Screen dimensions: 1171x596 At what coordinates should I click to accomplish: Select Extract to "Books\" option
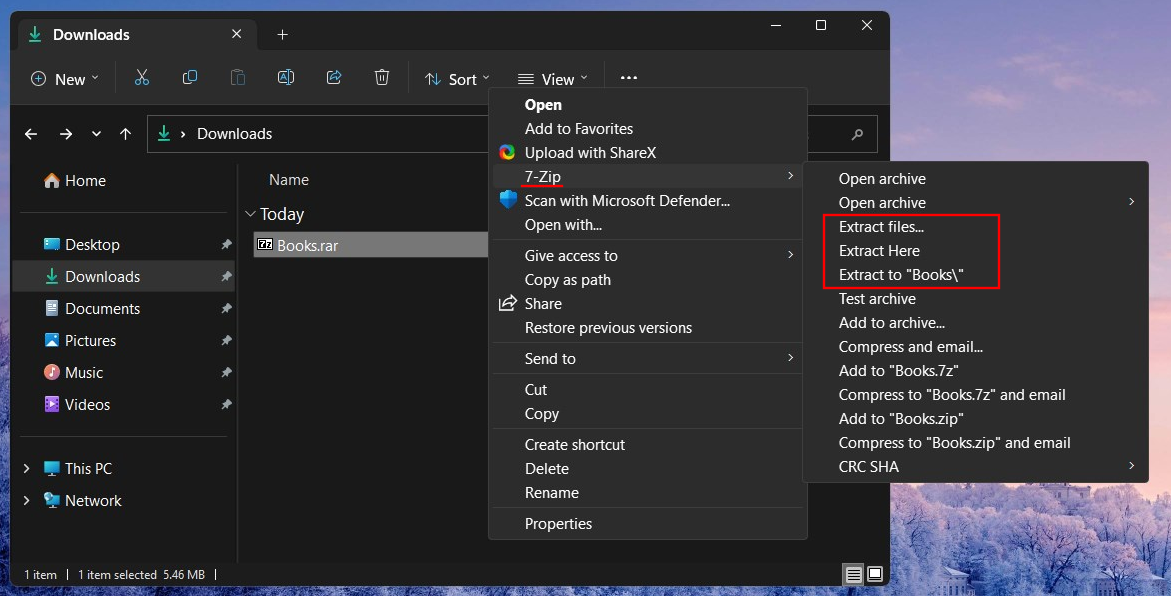[x=901, y=275]
